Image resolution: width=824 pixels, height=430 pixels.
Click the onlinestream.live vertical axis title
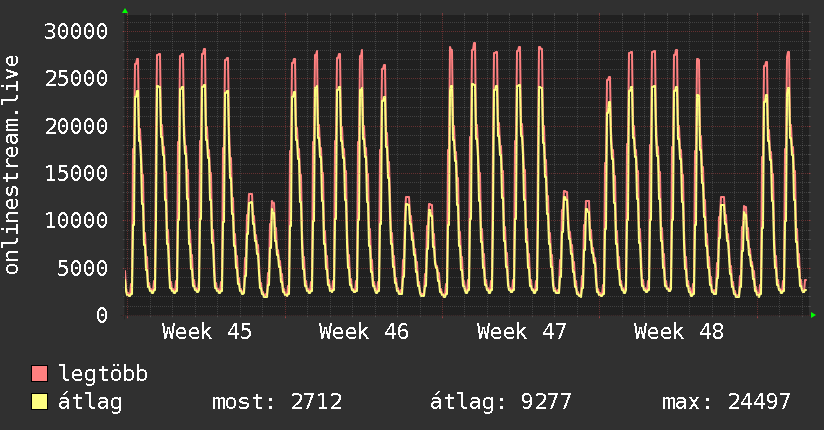point(12,165)
